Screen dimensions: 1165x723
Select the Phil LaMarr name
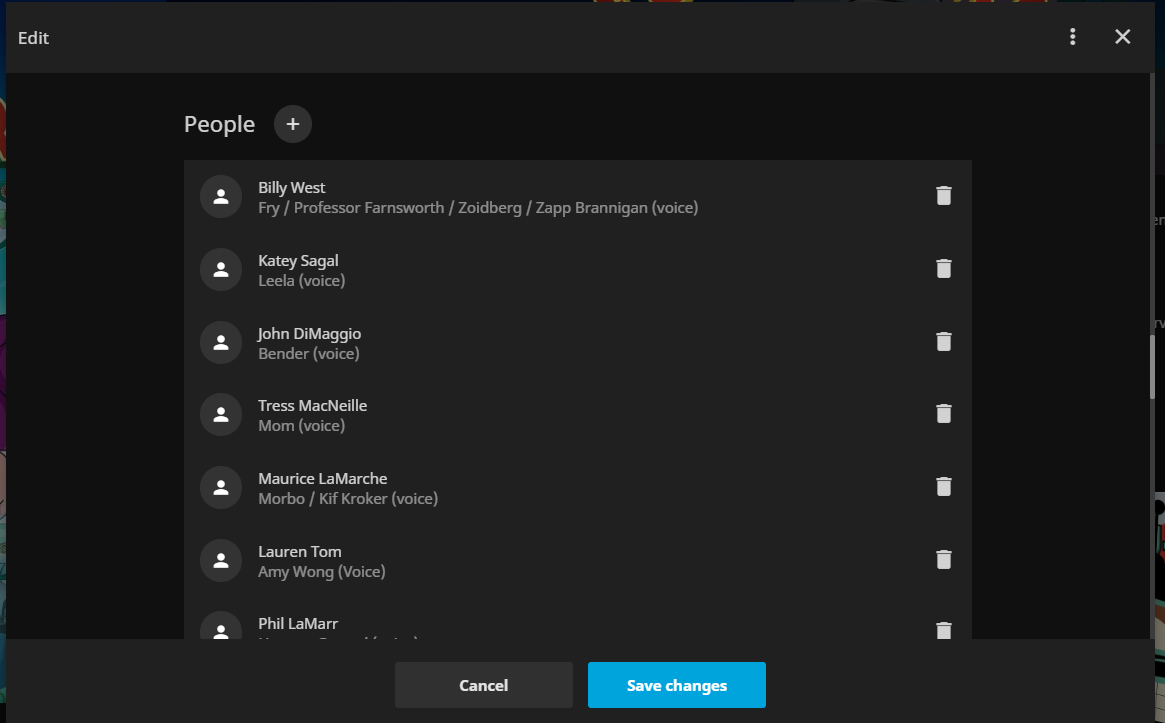coord(298,624)
